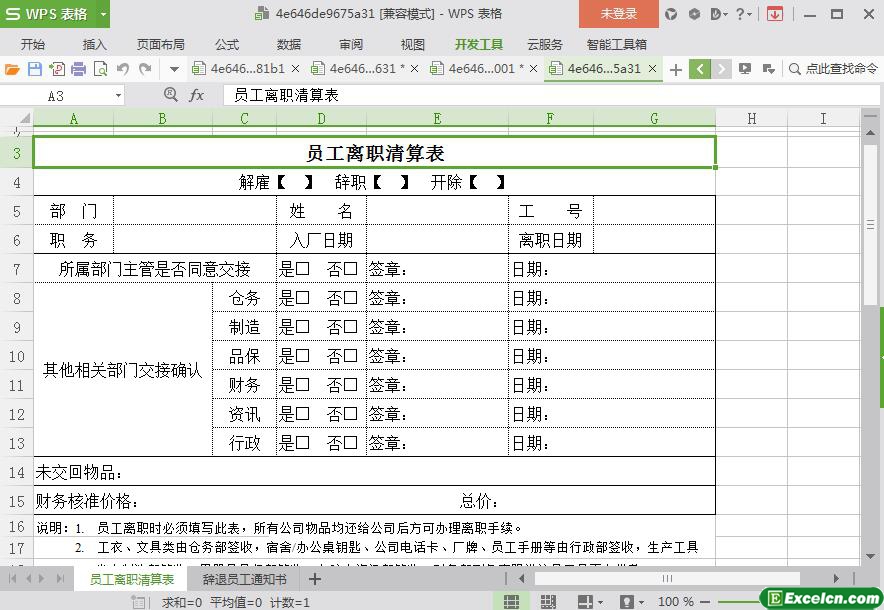
Task: Click the zoom slider in status bar
Action: (720, 601)
